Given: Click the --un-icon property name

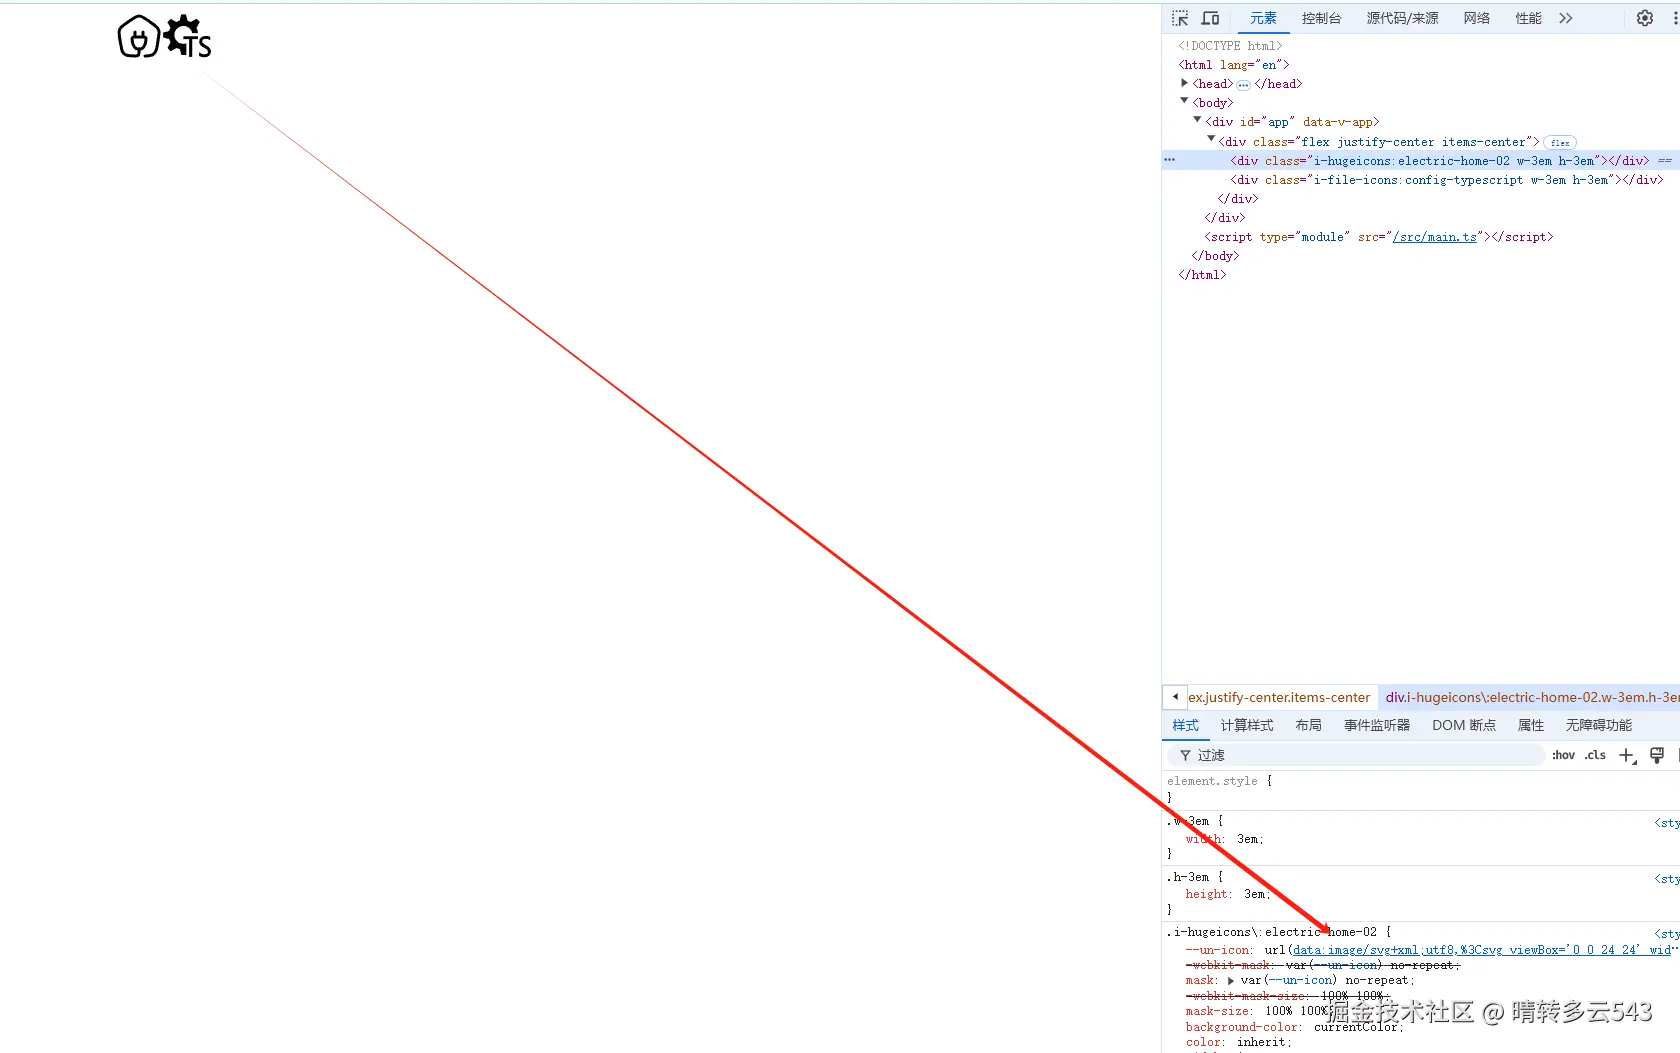Looking at the screenshot, I should (1218, 950).
